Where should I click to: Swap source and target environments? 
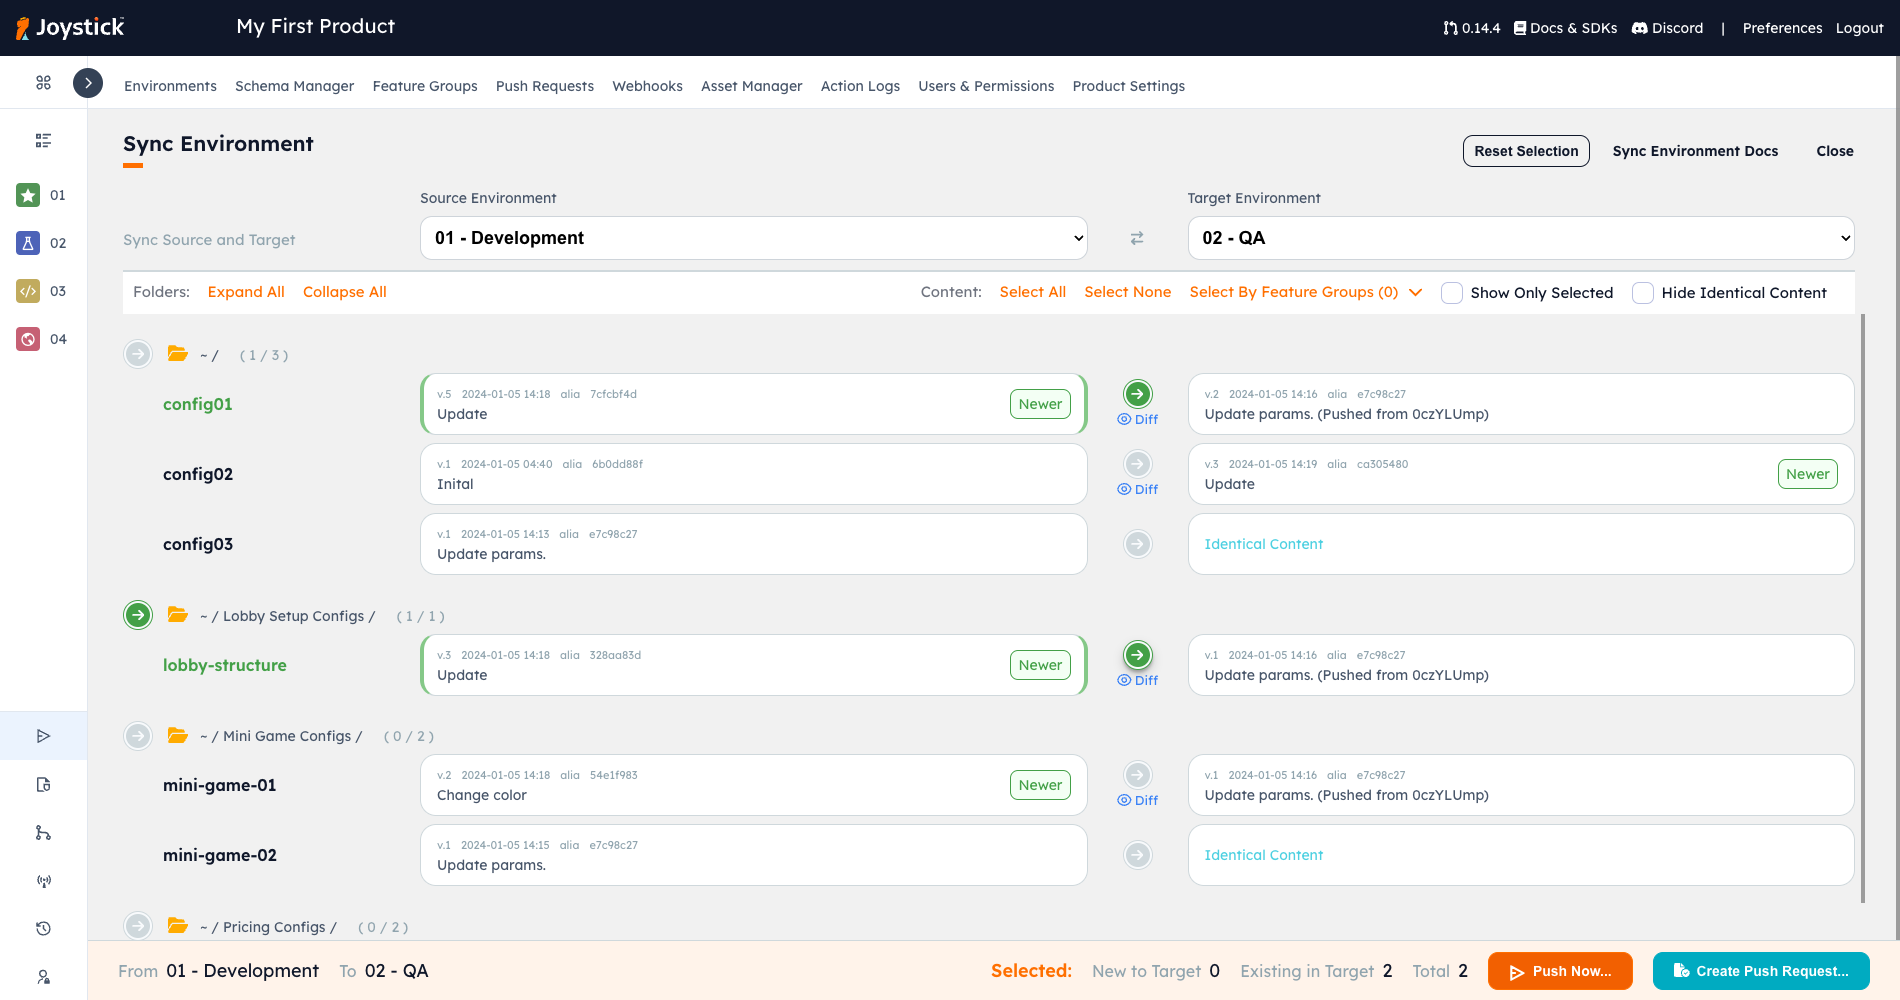(1137, 238)
